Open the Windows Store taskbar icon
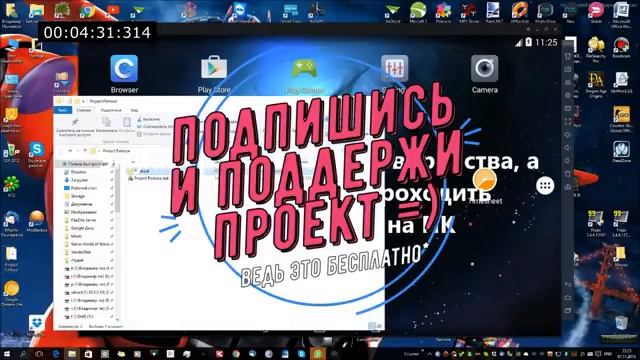Viewport: 640px width, 360px height. pos(88,353)
